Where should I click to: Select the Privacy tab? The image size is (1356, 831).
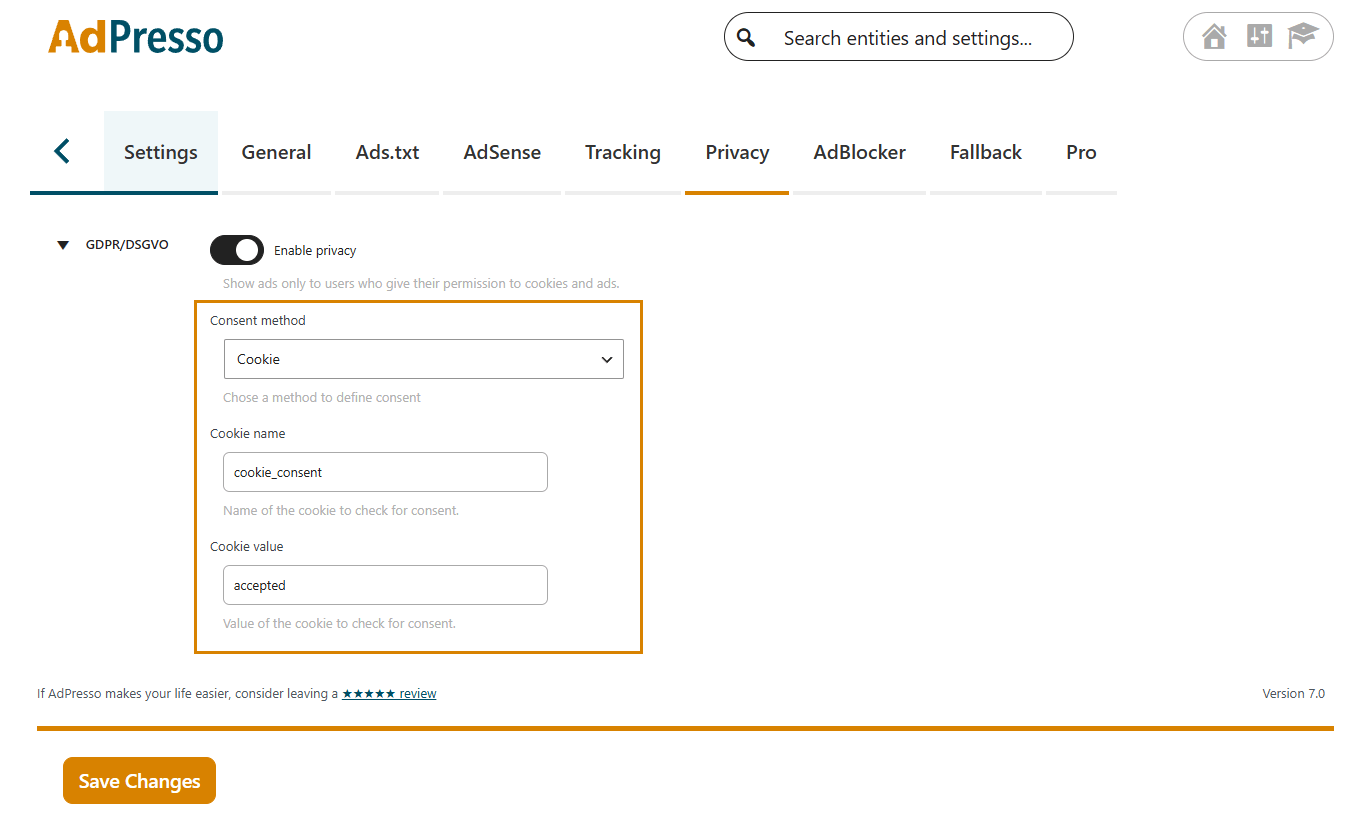737,152
